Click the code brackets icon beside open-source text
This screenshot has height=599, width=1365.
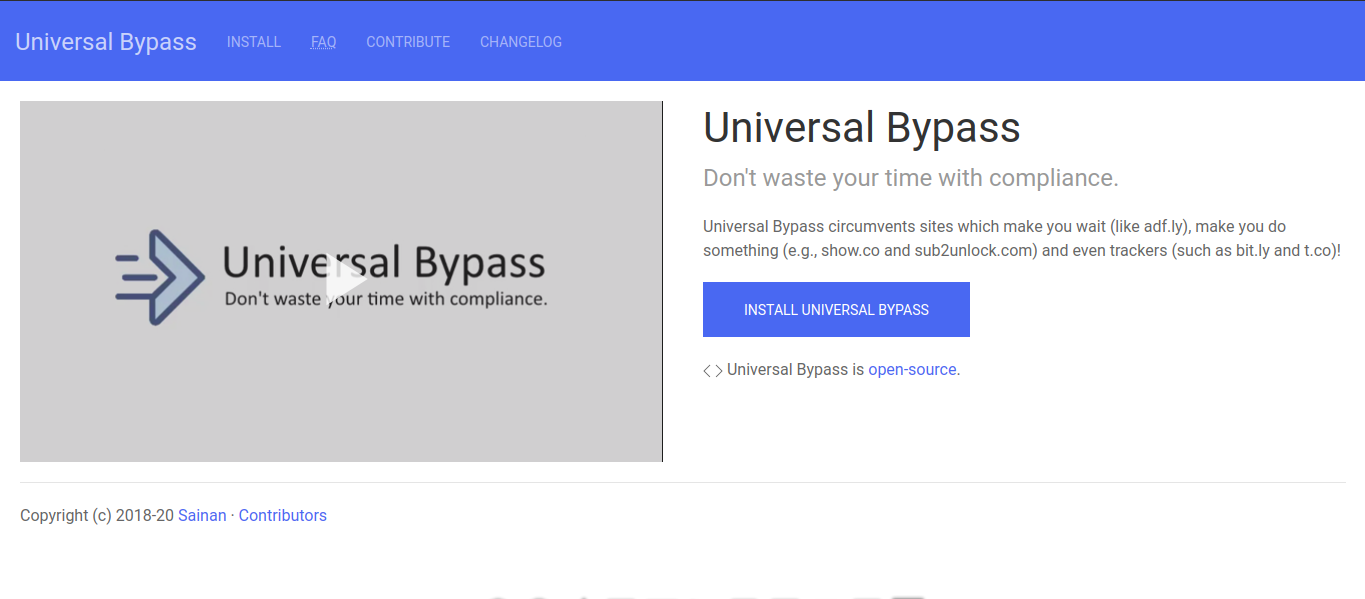pos(712,371)
